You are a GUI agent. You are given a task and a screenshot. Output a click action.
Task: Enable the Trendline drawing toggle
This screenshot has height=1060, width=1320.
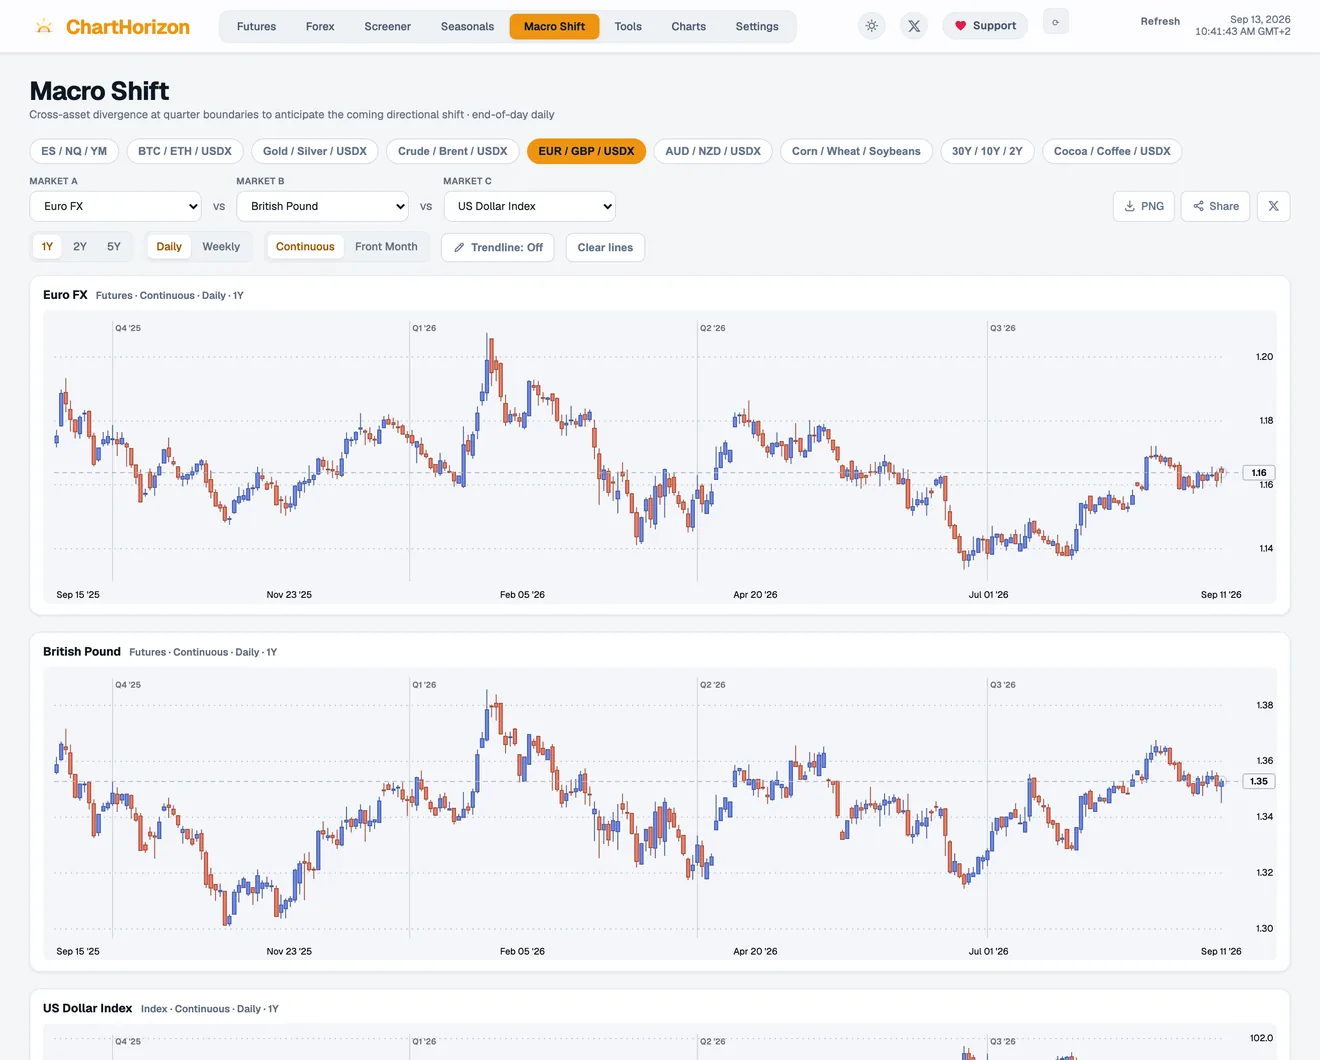[498, 248]
